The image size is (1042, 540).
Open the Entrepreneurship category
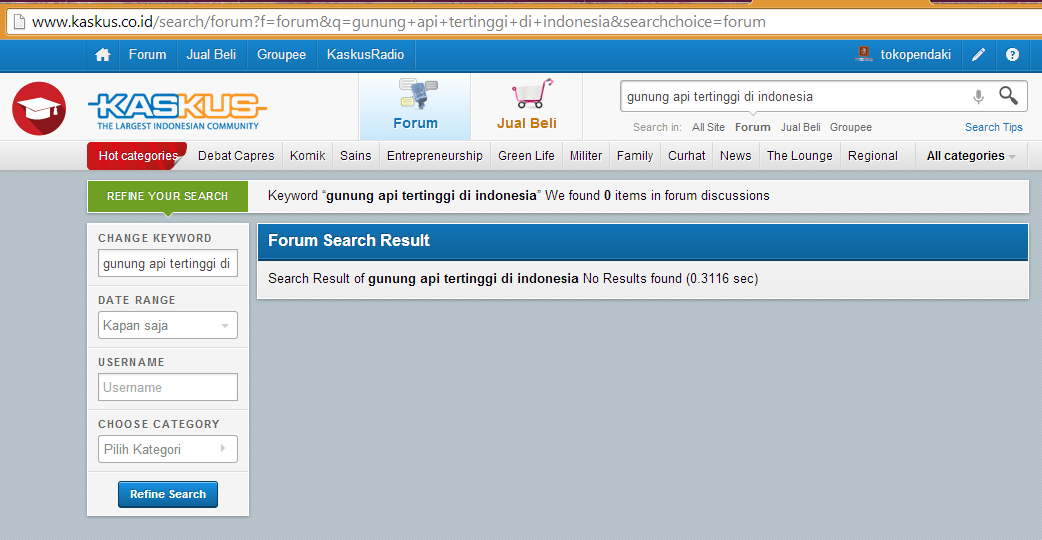[435, 155]
